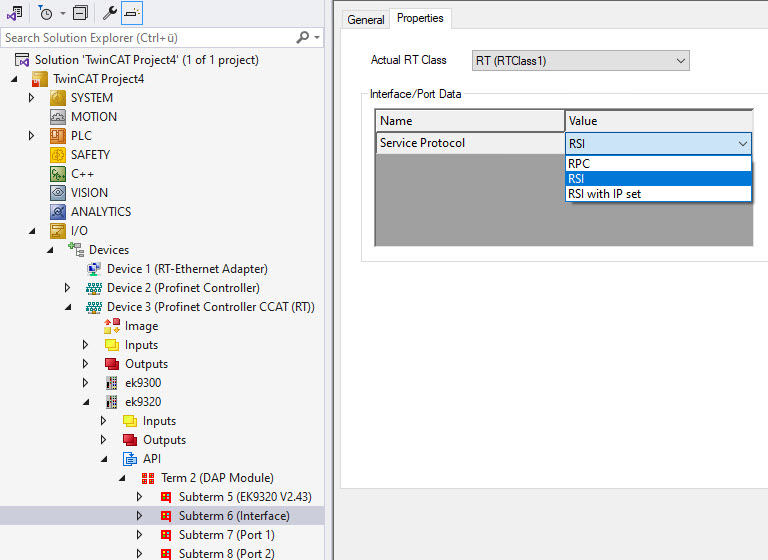Click the Search Solution Explorer field
The width and height of the screenshot is (768, 560).
148,38
